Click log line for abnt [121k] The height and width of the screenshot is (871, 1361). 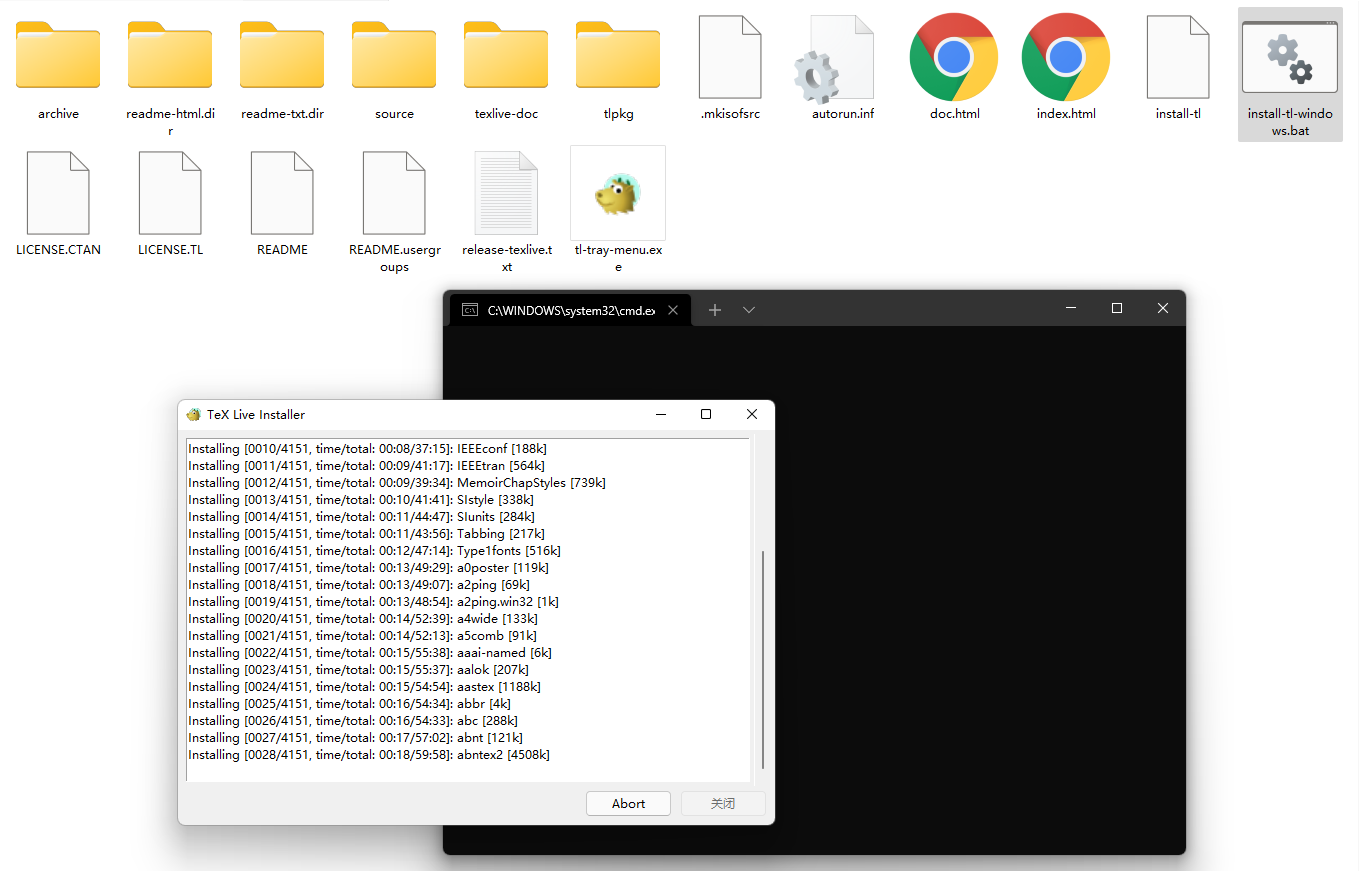click(x=356, y=737)
